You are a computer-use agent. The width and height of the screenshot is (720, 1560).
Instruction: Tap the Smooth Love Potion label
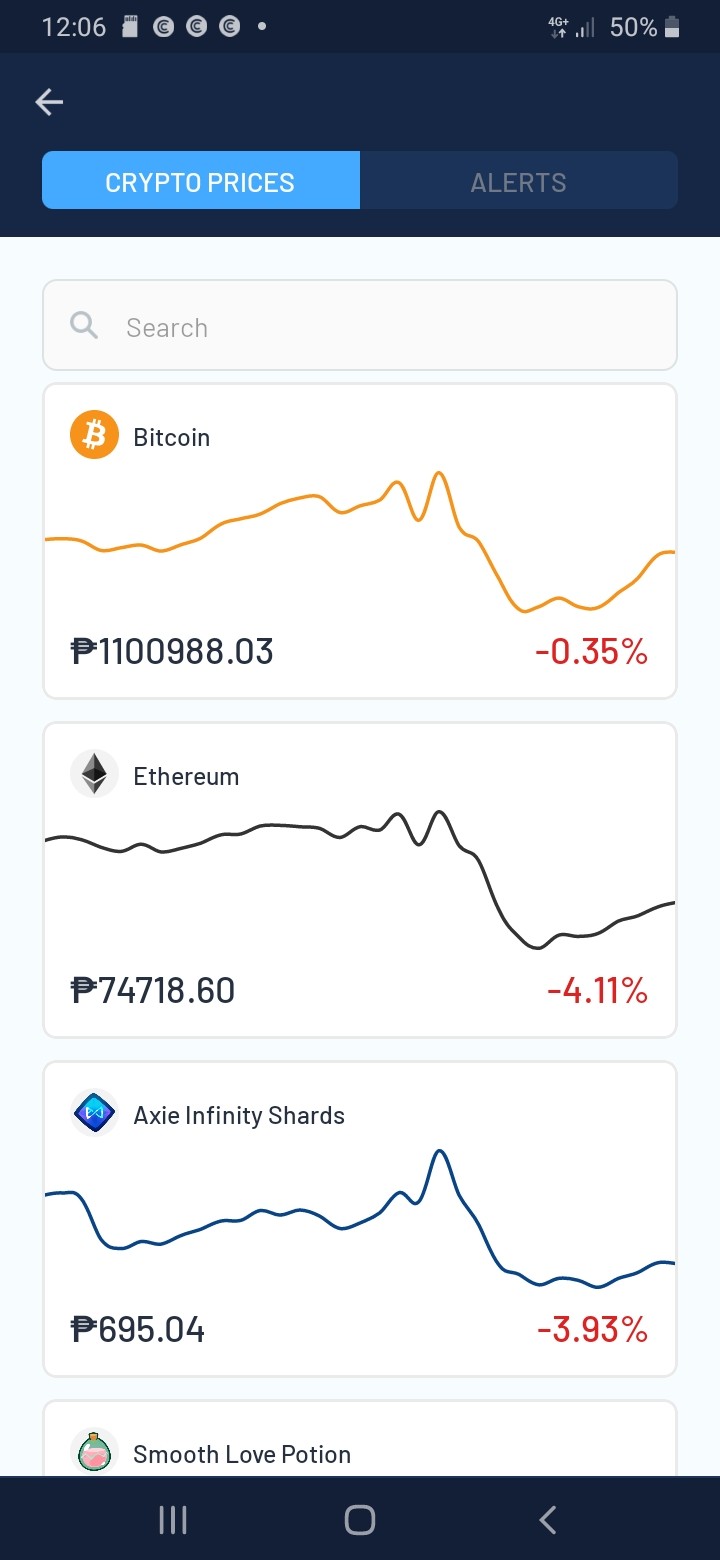point(242,1454)
